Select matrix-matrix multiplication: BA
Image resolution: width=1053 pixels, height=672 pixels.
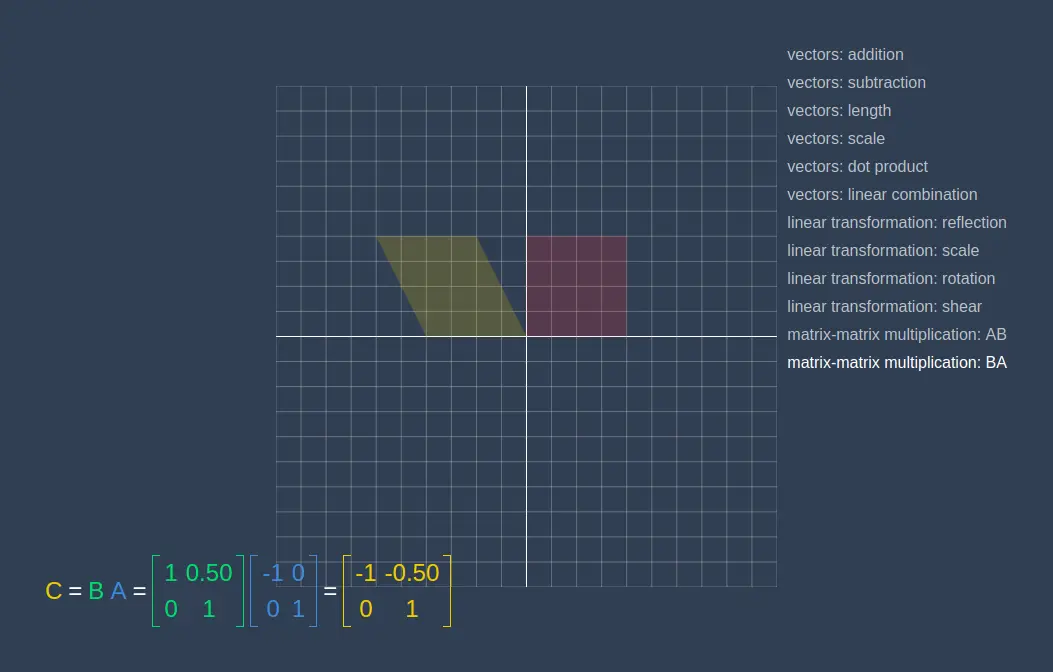coord(897,363)
